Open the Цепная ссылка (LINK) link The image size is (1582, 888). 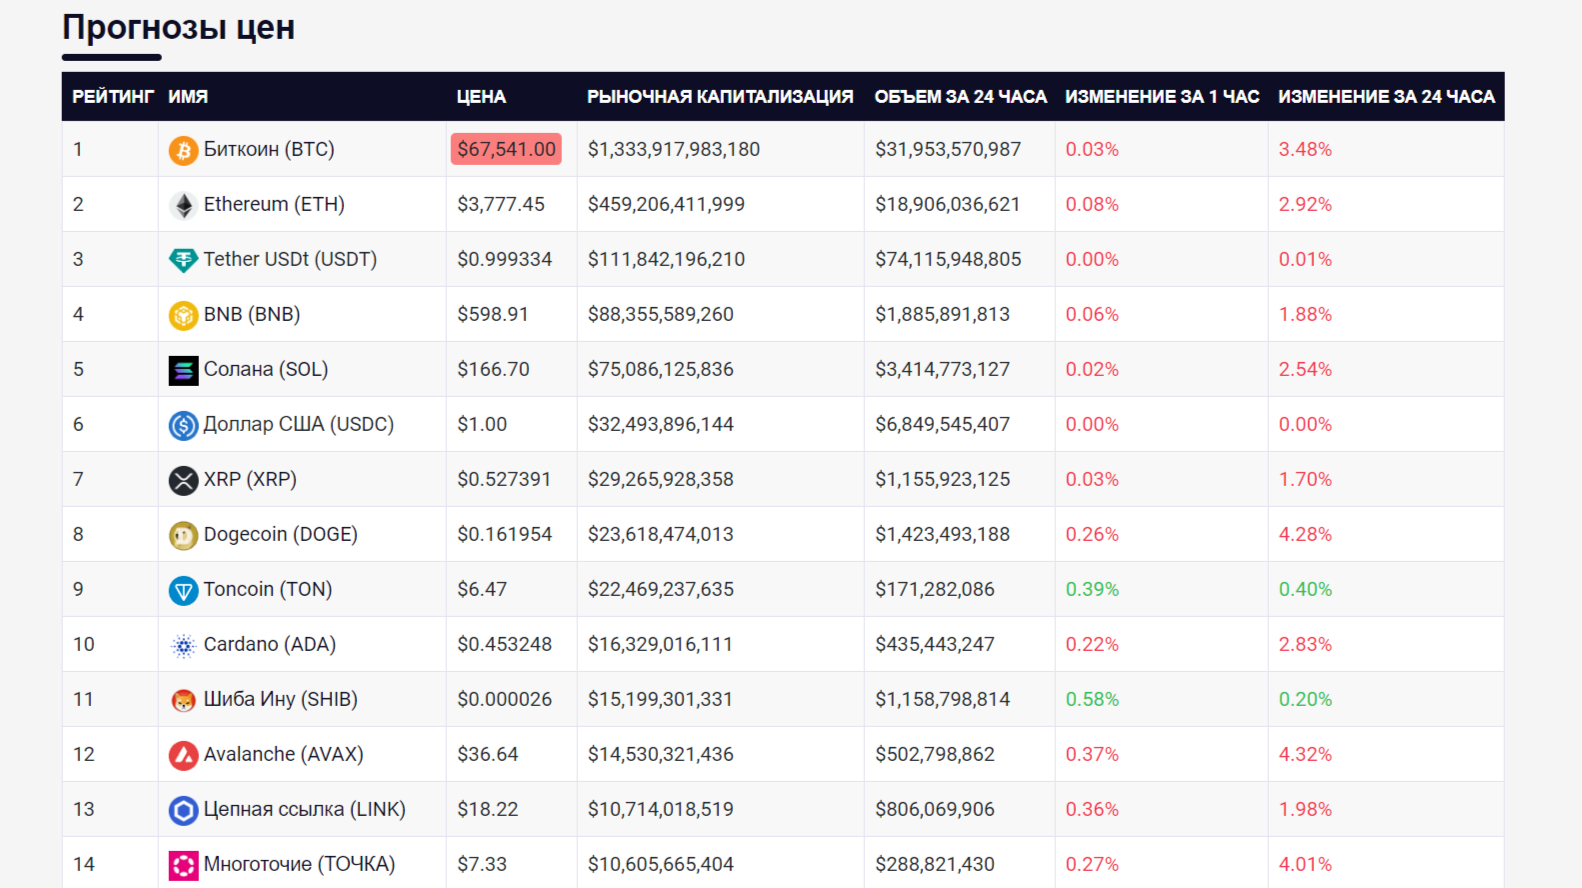pyautogui.click(x=305, y=809)
